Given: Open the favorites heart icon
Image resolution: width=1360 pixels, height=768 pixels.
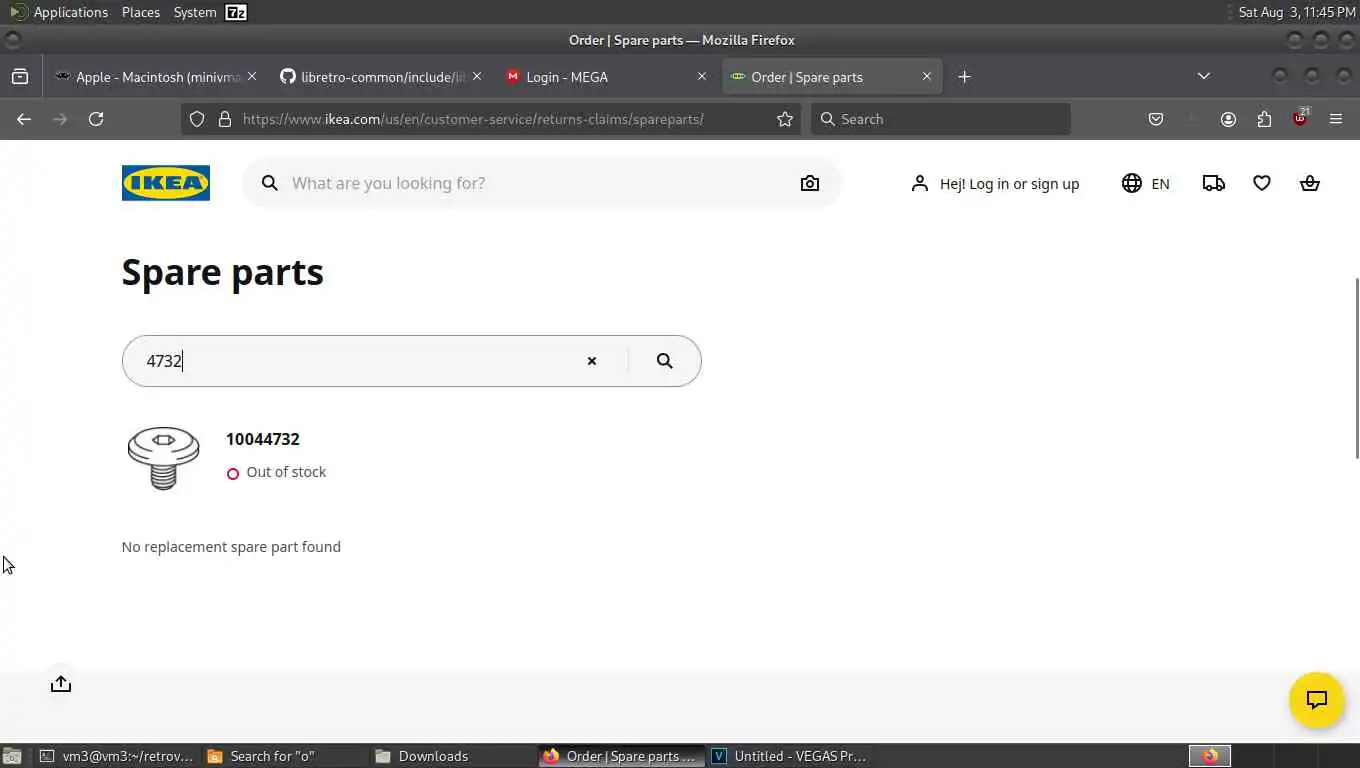Looking at the screenshot, I should pyautogui.click(x=1262, y=183).
